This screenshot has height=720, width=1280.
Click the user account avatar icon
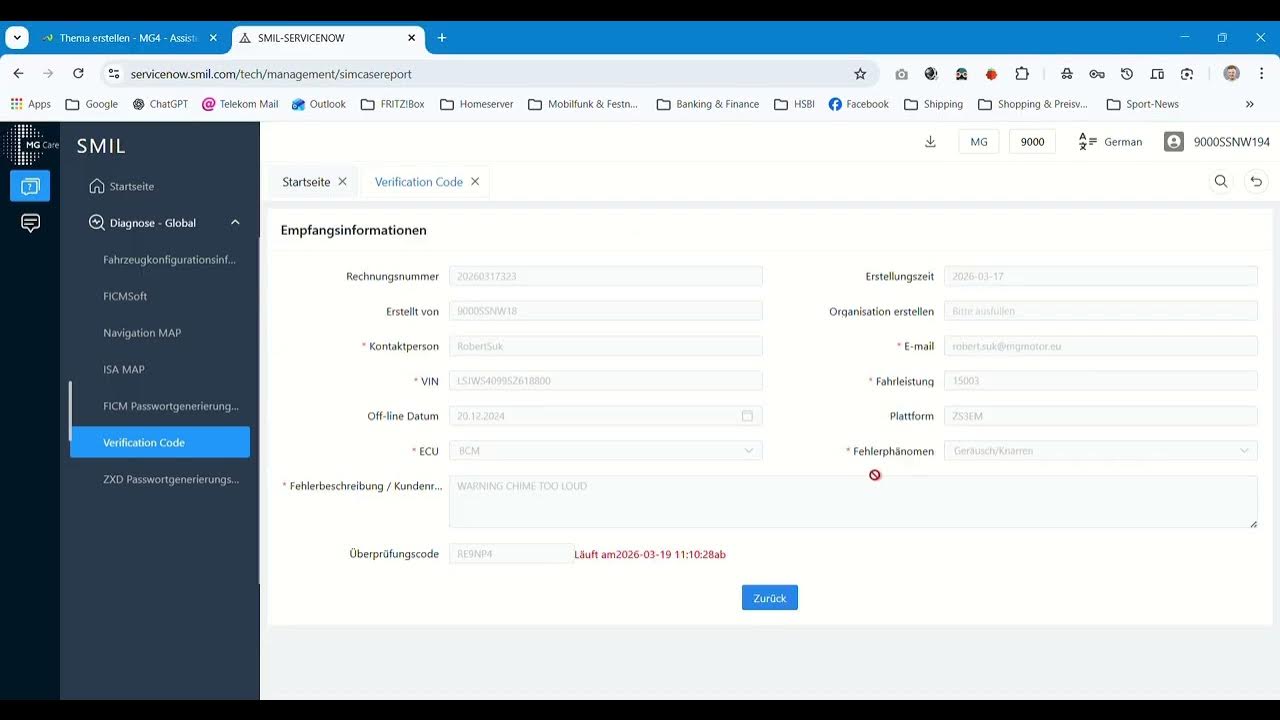(1174, 142)
